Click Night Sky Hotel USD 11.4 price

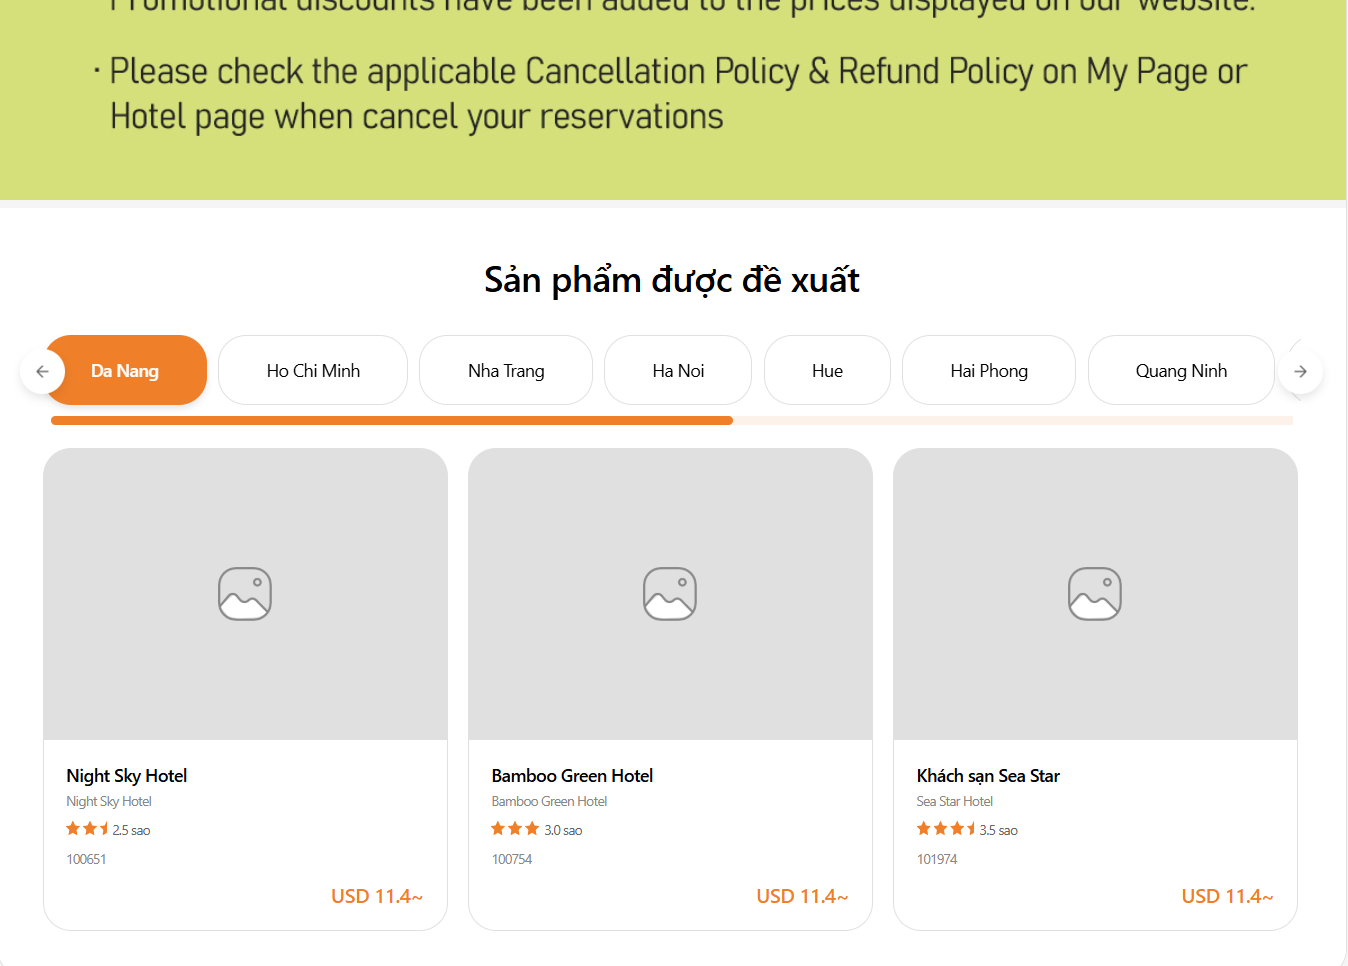click(377, 897)
